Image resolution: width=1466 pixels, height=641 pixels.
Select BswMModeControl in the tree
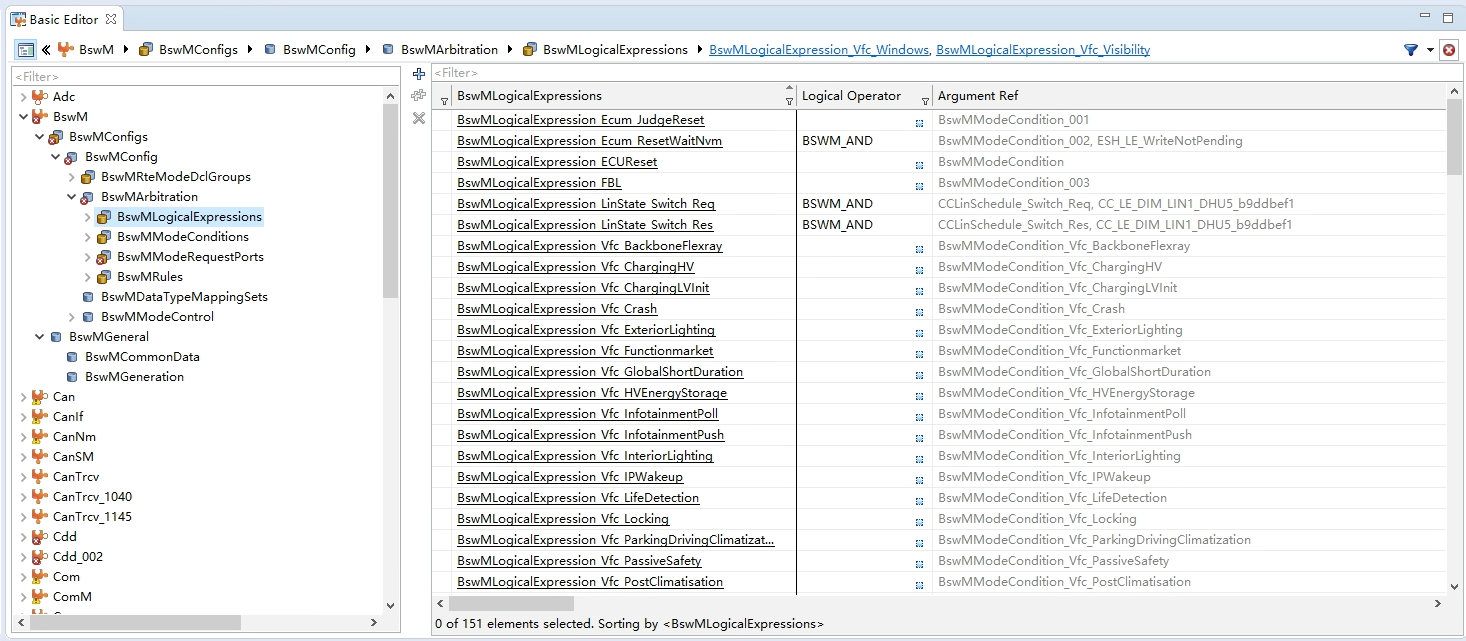coord(157,317)
